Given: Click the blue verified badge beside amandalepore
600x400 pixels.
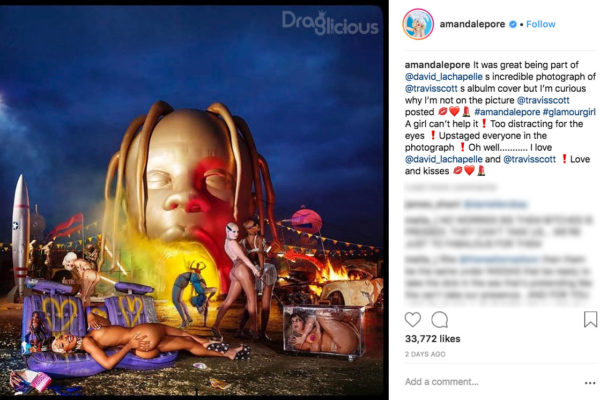Looking at the screenshot, I should 512,24.
